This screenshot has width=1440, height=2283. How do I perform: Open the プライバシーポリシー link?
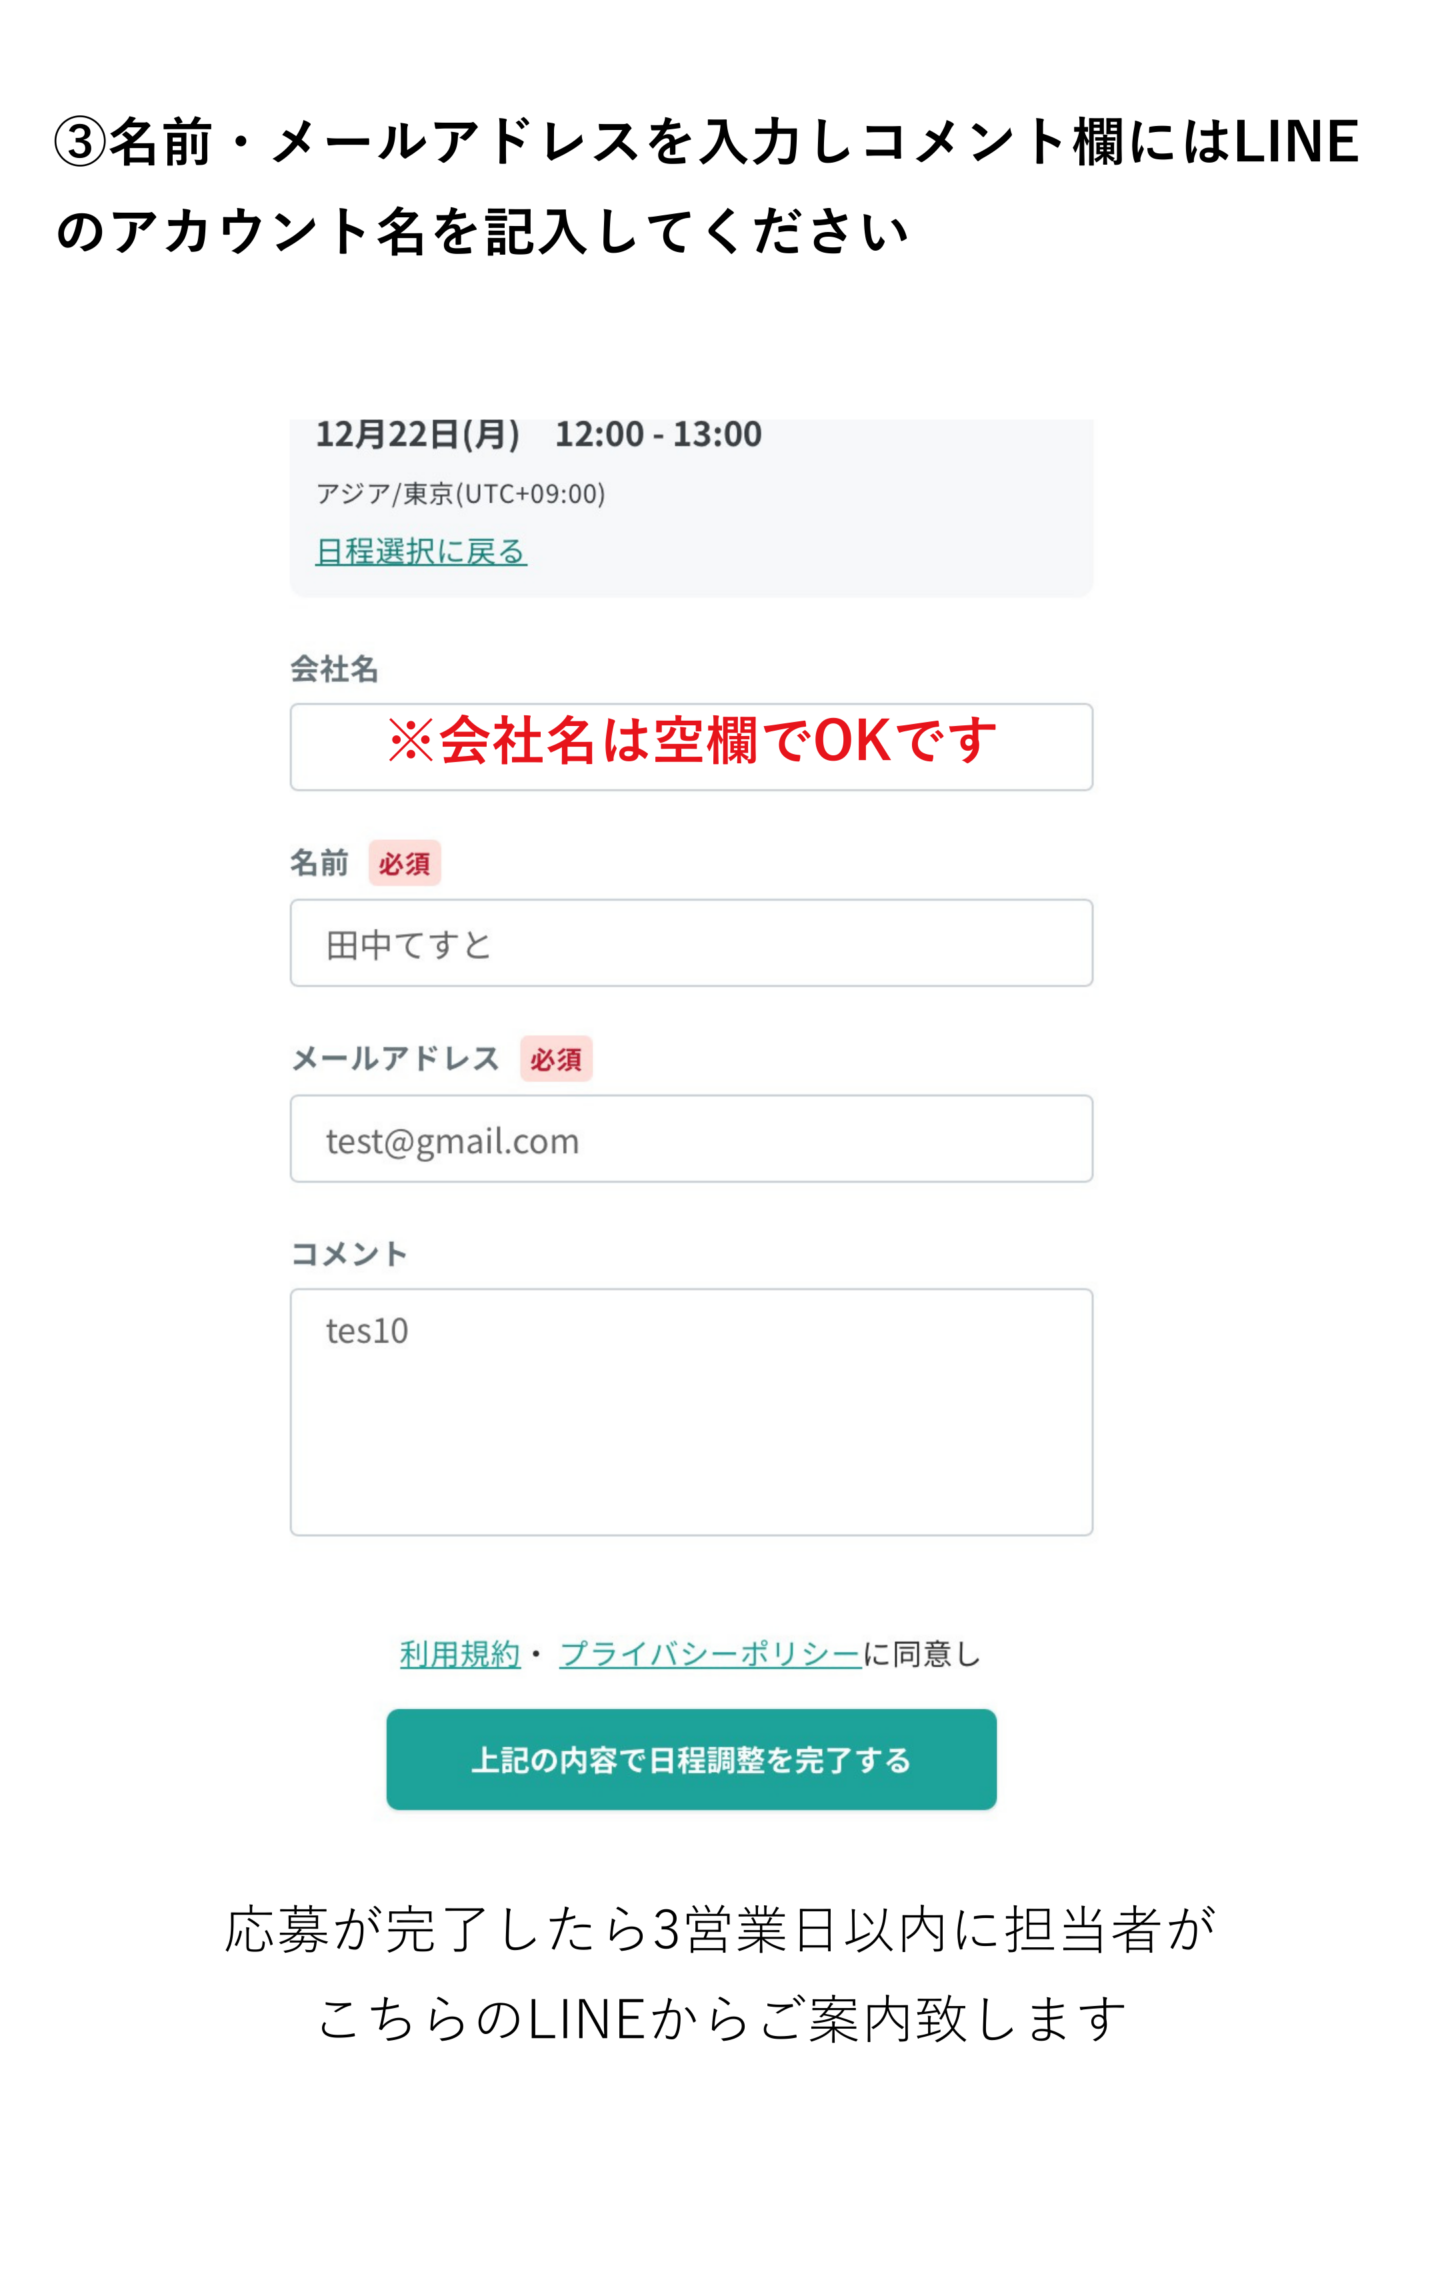click(x=710, y=1654)
